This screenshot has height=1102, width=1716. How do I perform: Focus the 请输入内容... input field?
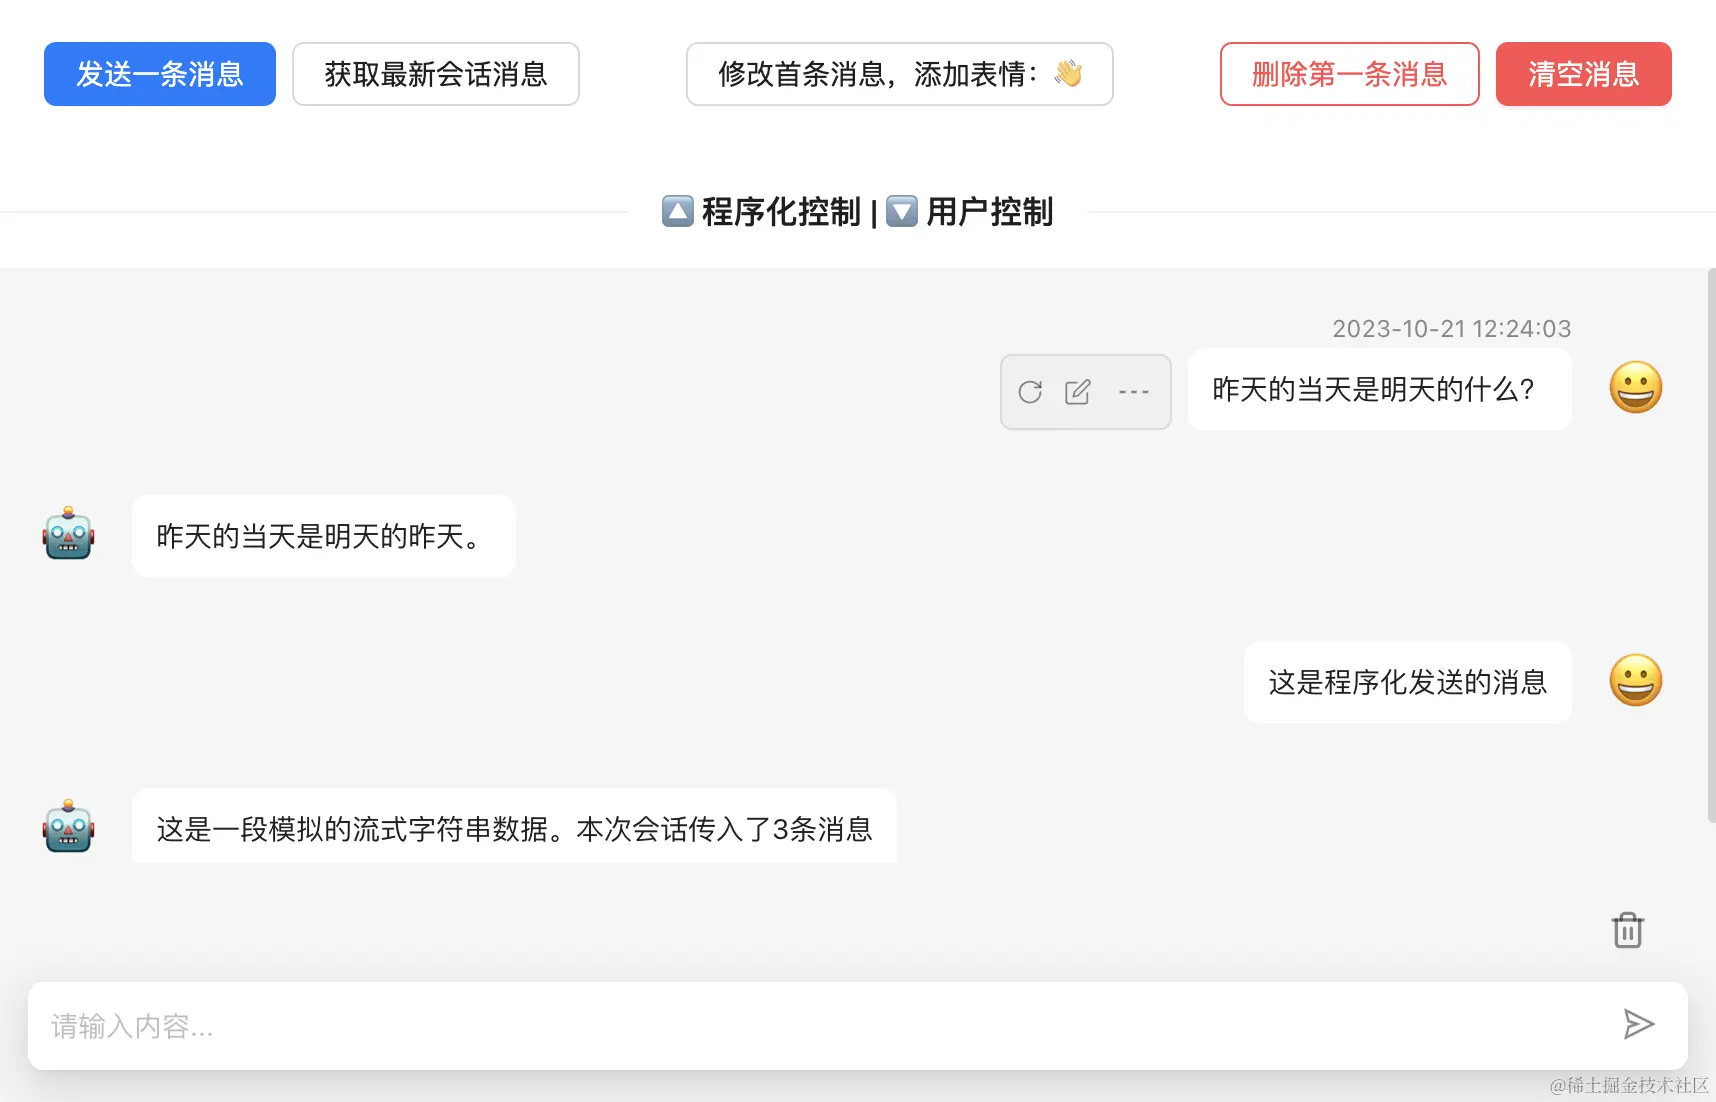coord(858,1026)
